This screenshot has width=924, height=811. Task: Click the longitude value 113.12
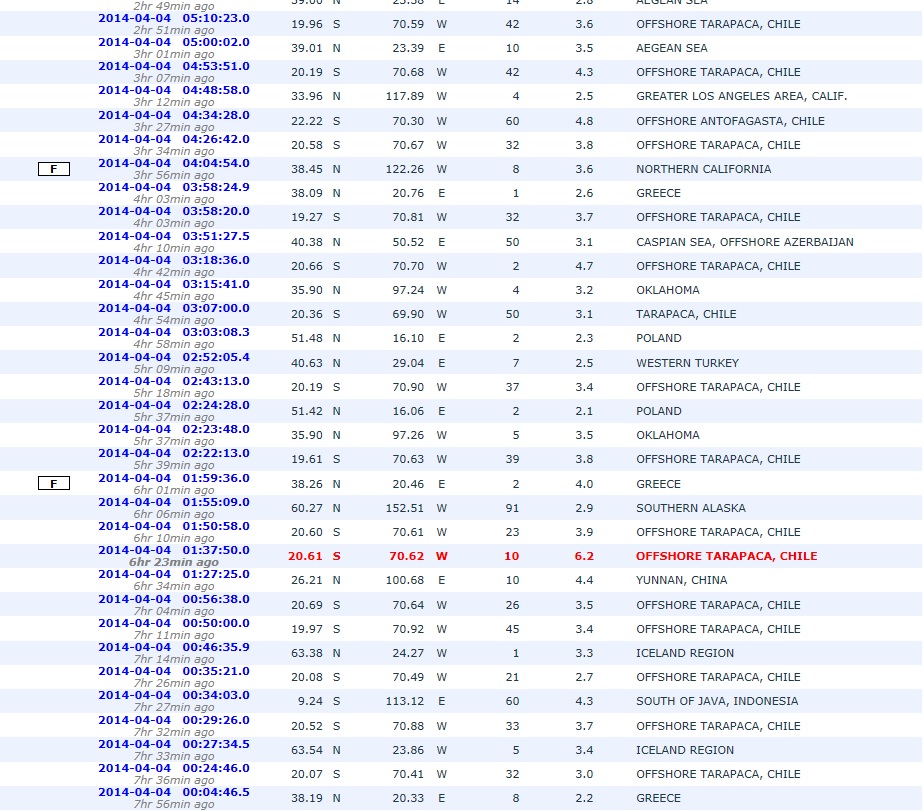point(405,701)
